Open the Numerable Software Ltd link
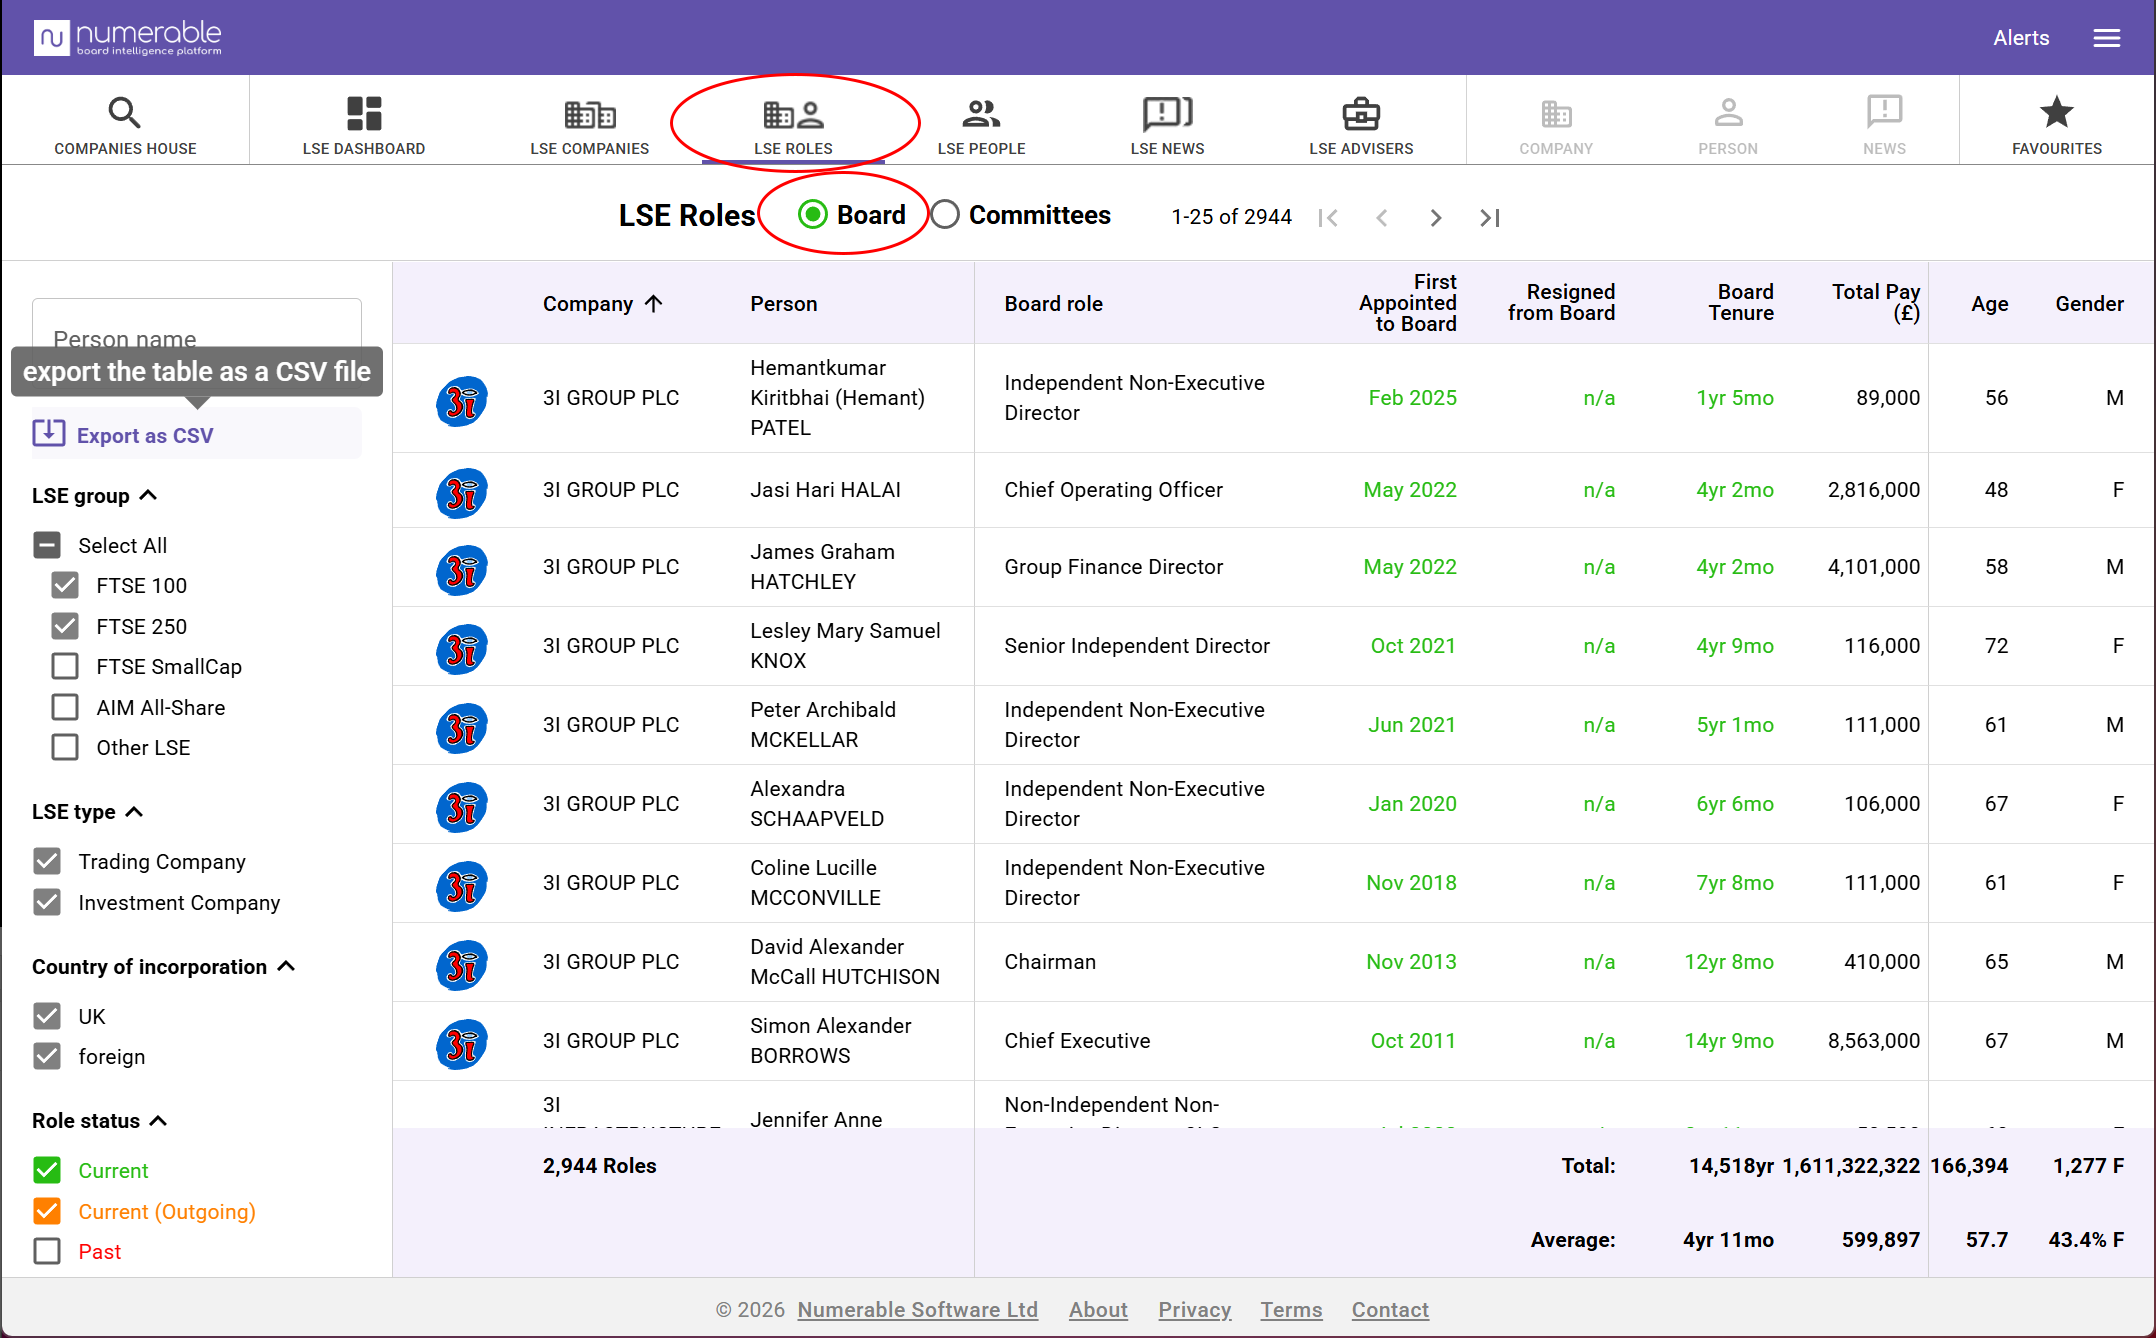The width and height of the screenshot is (2156, 1338). point(917,1309)
